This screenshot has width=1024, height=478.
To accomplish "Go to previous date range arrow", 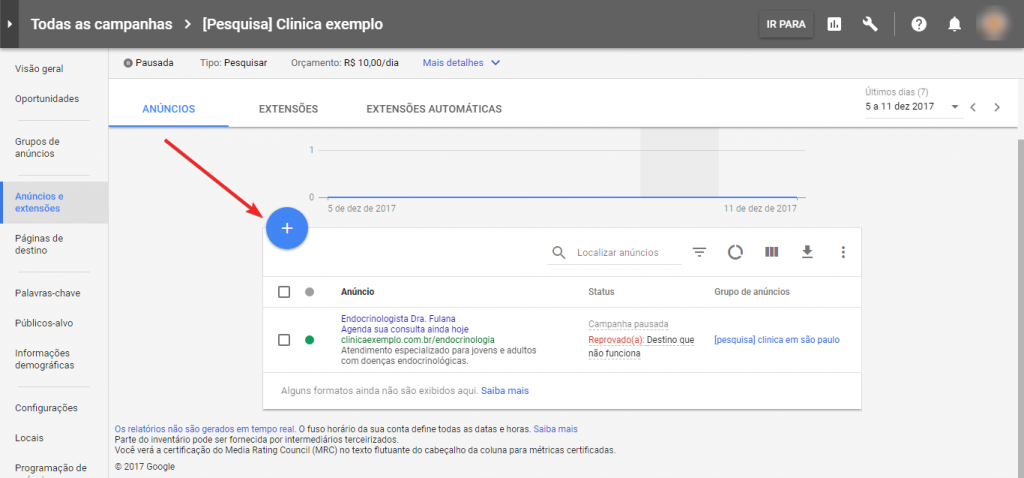I will point(973,107).
